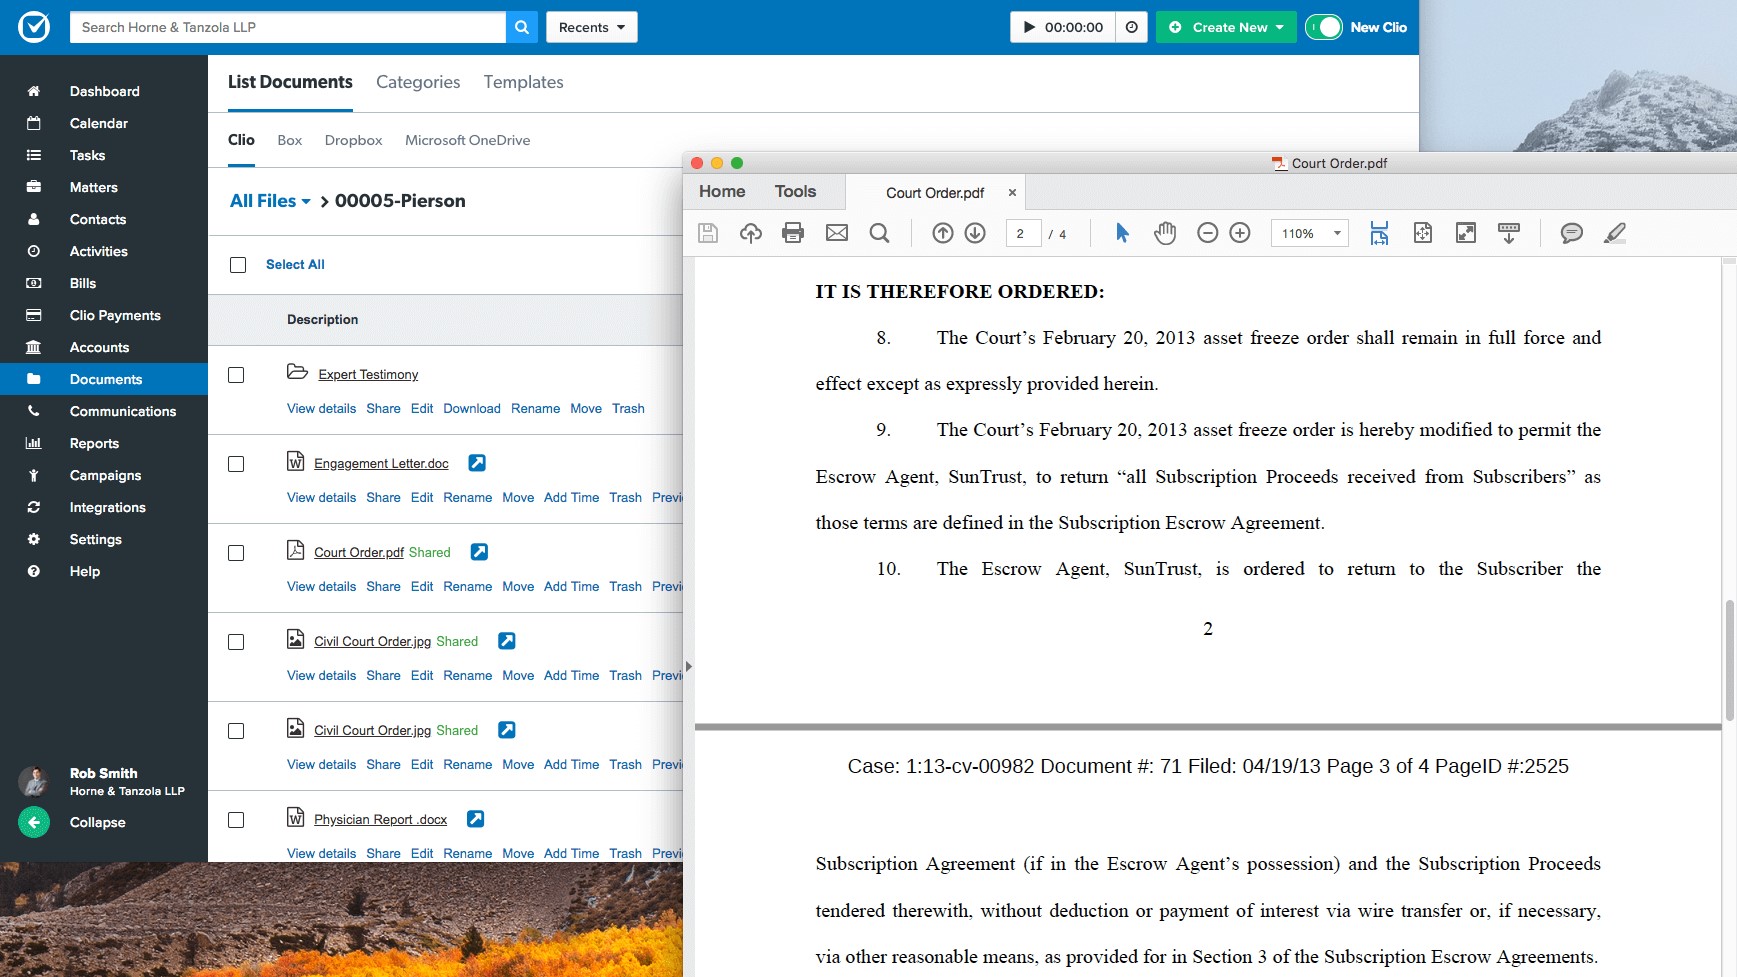Open the Tools menu in the PDF viewer

(795, 191)
